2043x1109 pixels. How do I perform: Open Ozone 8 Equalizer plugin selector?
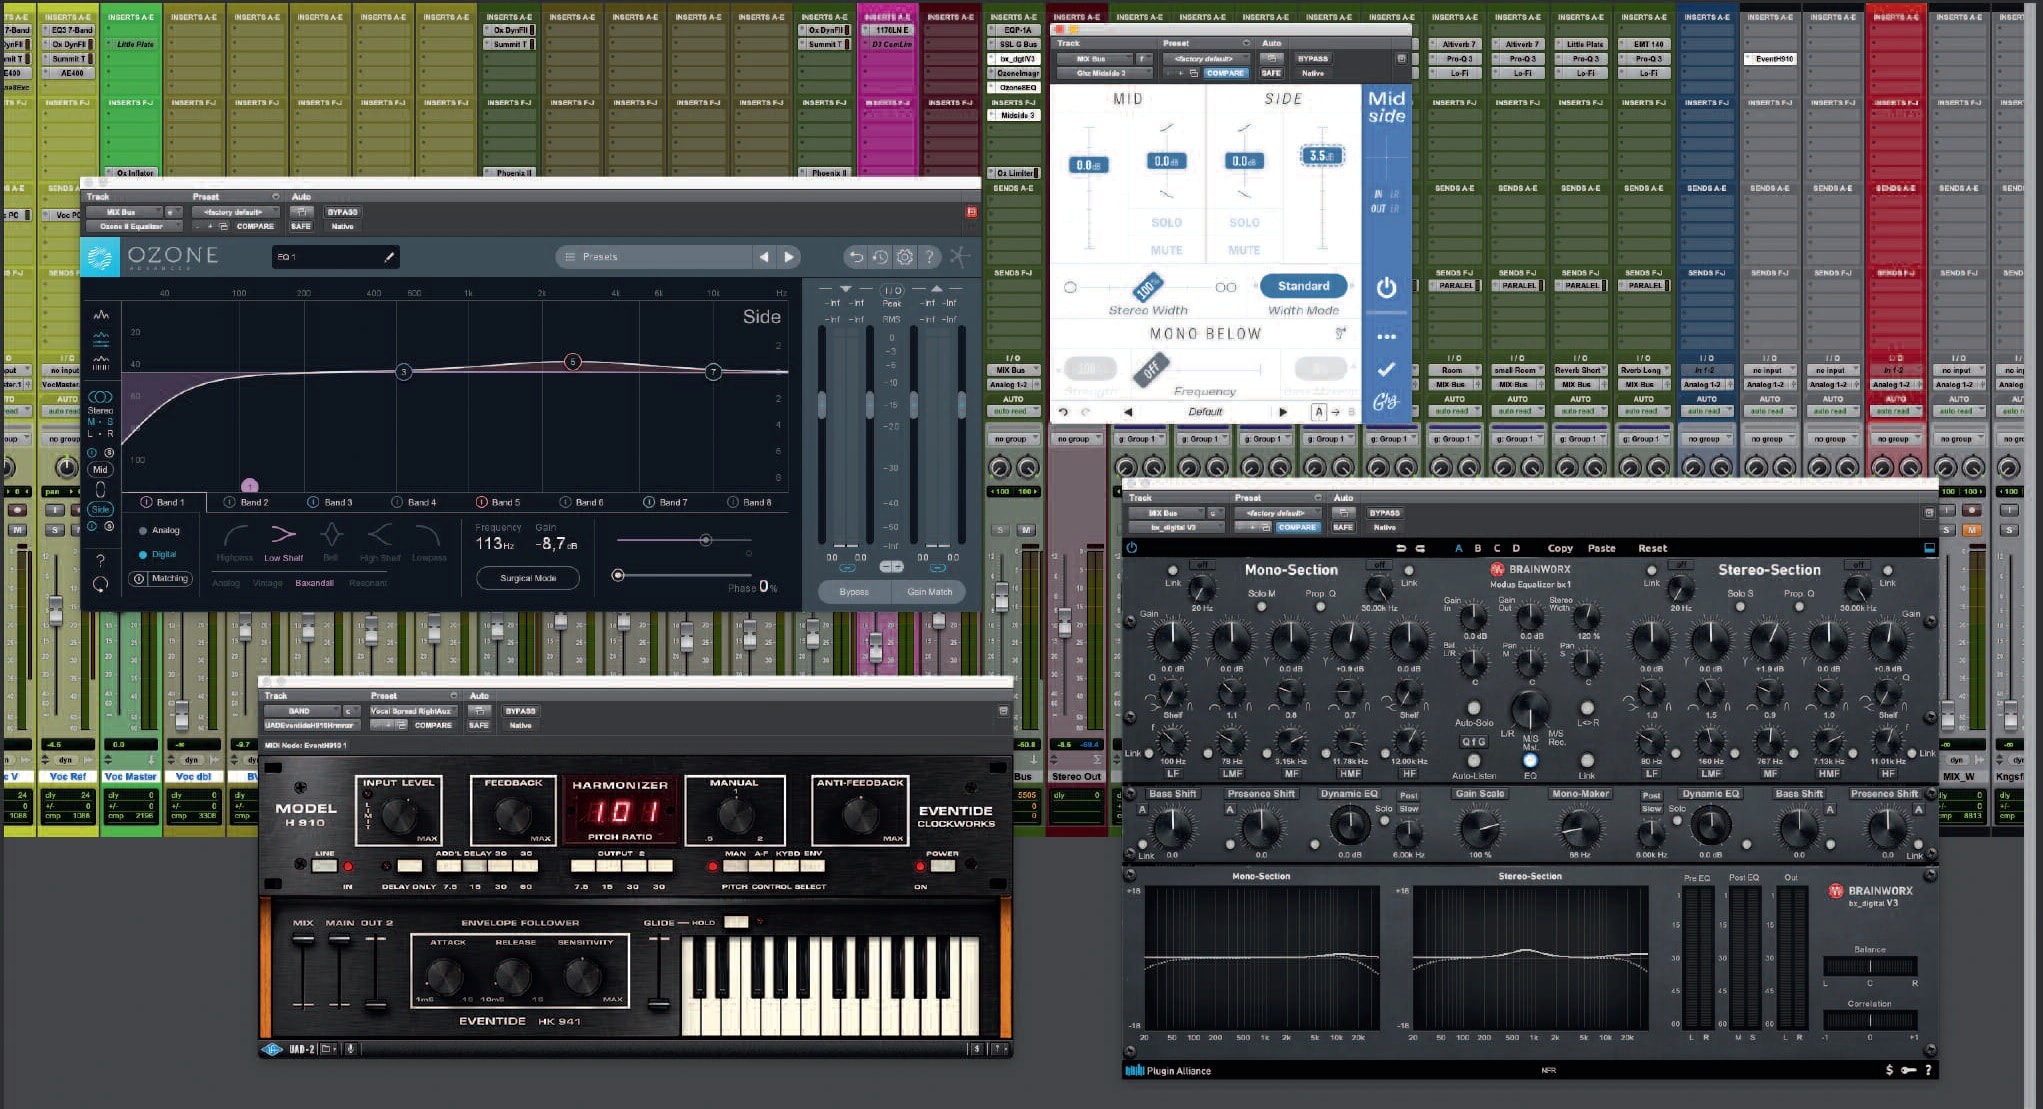click(x=135, y=226)
